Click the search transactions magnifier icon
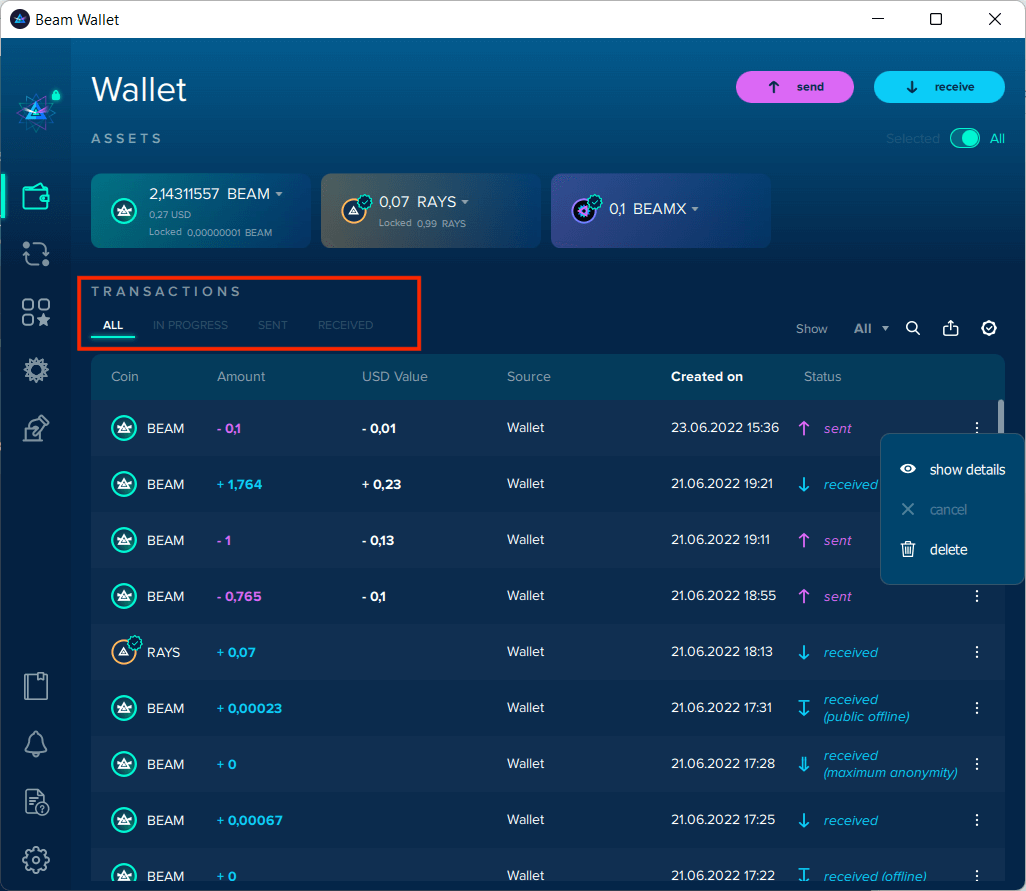 pyautogui.click(x=913, y=328)
